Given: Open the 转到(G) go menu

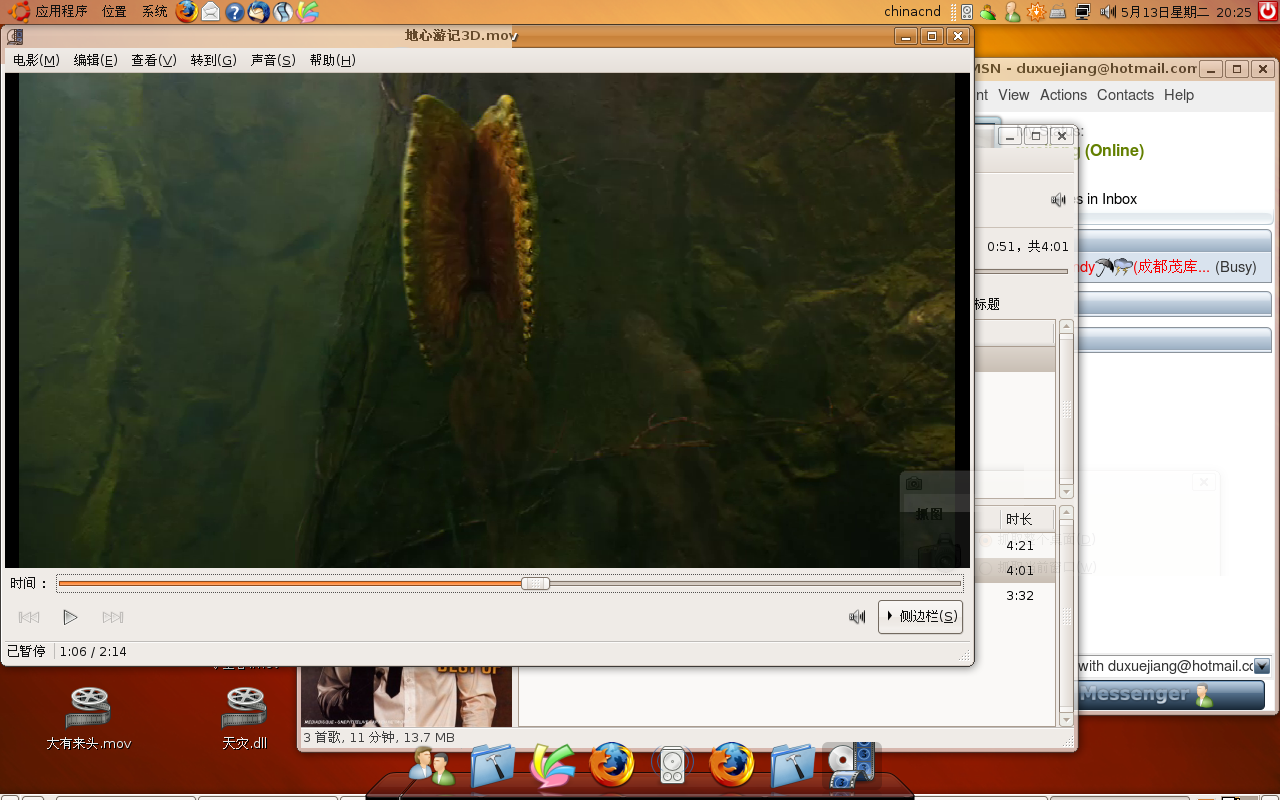Looking at the screenshot, I should 214,60.
